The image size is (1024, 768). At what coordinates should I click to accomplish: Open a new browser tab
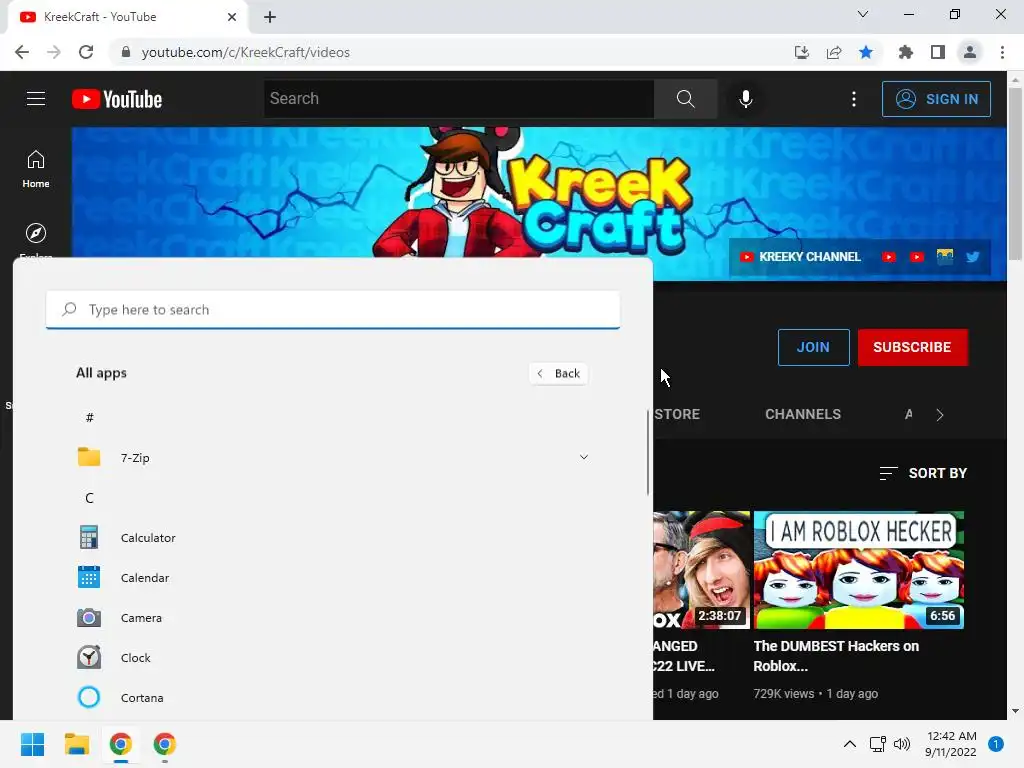(270, 17)
